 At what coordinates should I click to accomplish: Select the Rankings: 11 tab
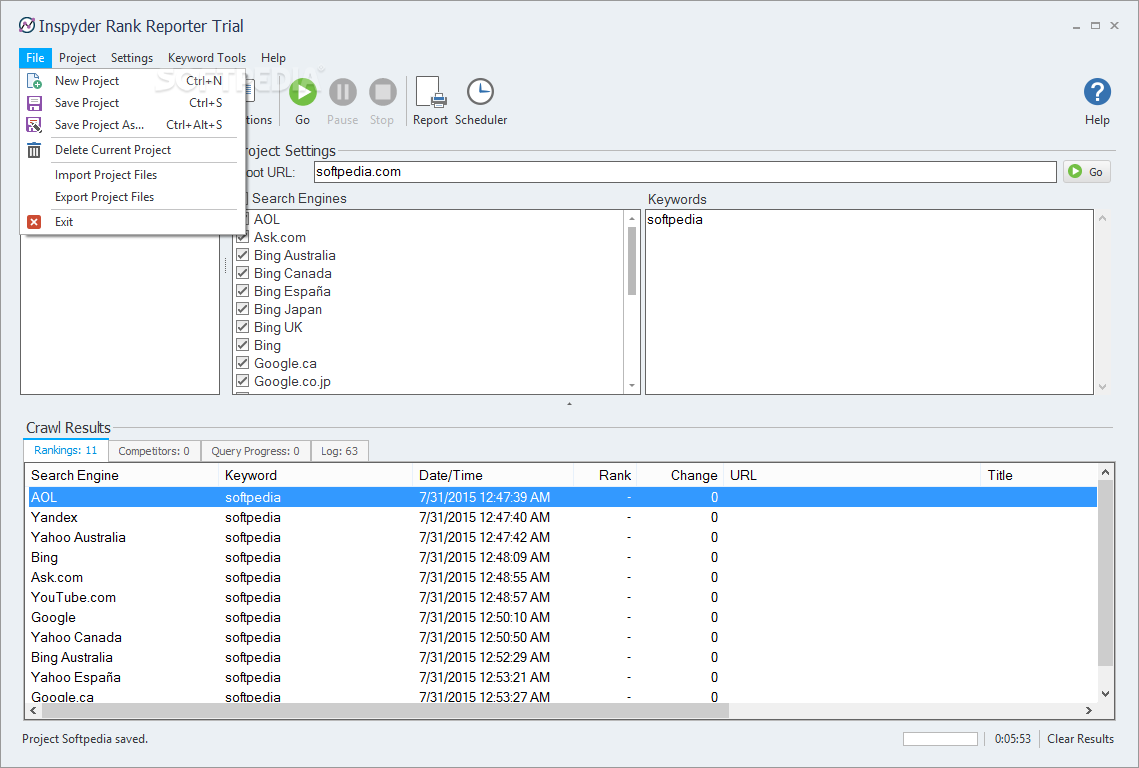[65, 450]
